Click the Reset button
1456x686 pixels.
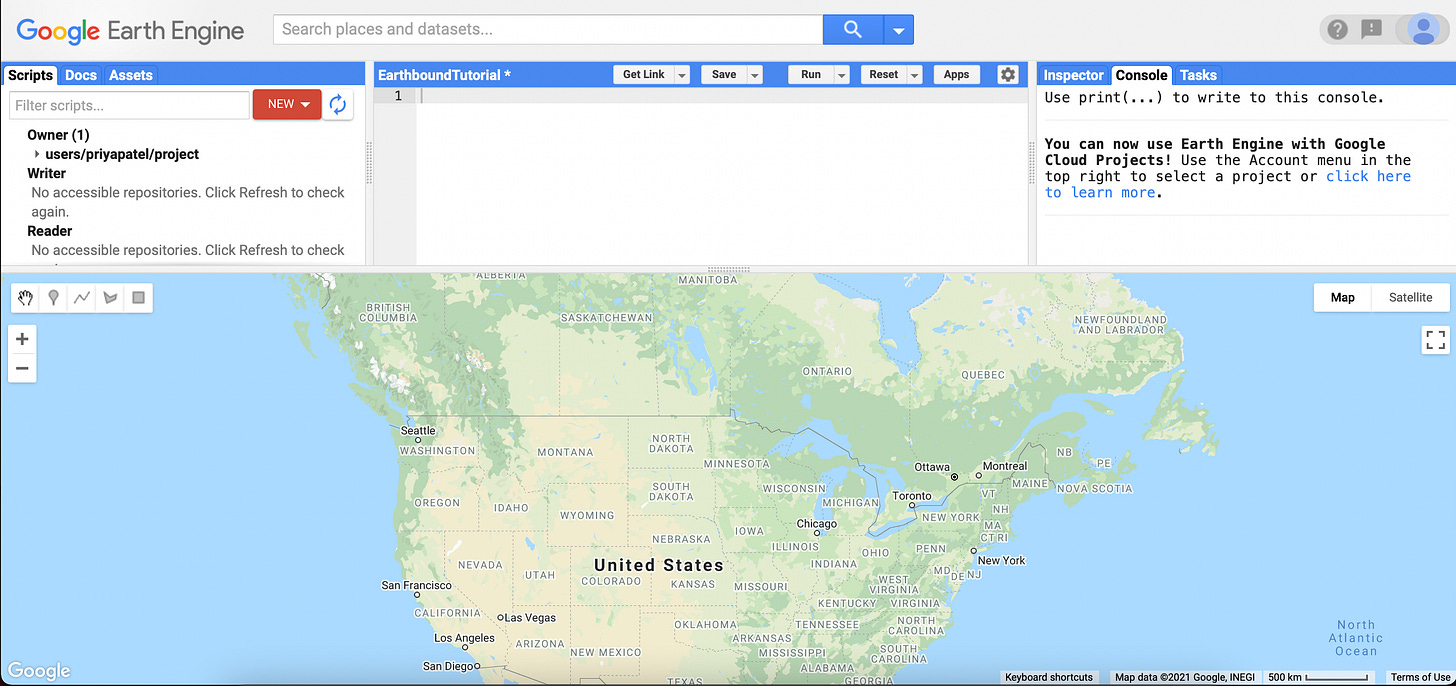tap(884, 75)
